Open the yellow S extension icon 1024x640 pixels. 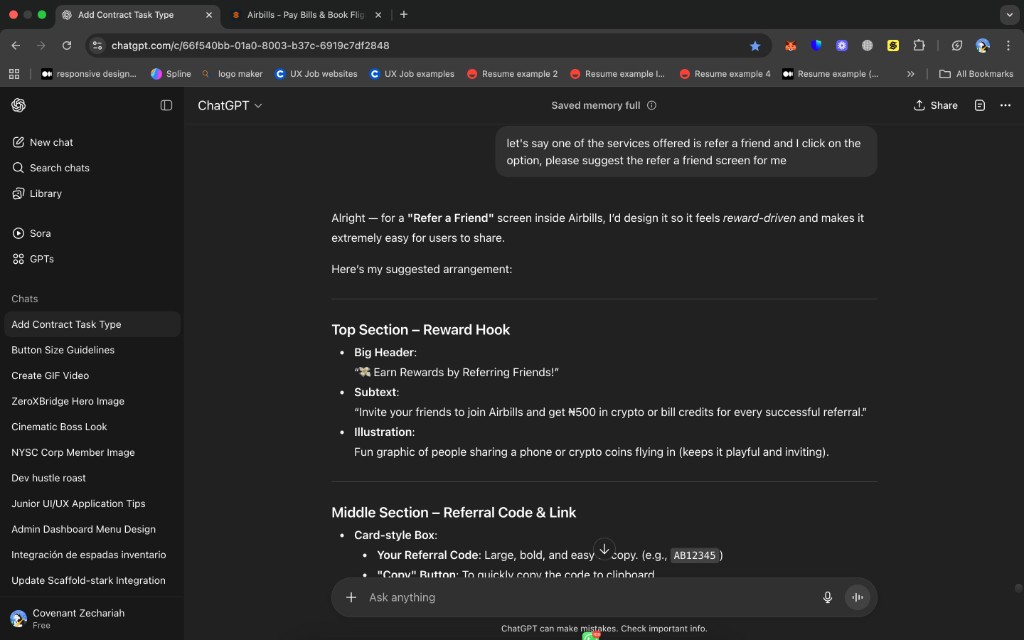pyautogui.click(x=893, y=45)
